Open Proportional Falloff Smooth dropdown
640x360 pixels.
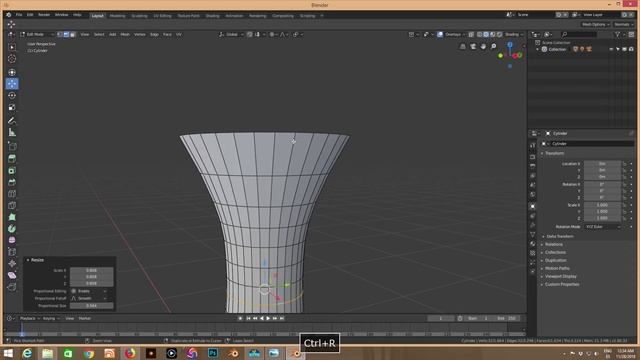tap(89, 298)
